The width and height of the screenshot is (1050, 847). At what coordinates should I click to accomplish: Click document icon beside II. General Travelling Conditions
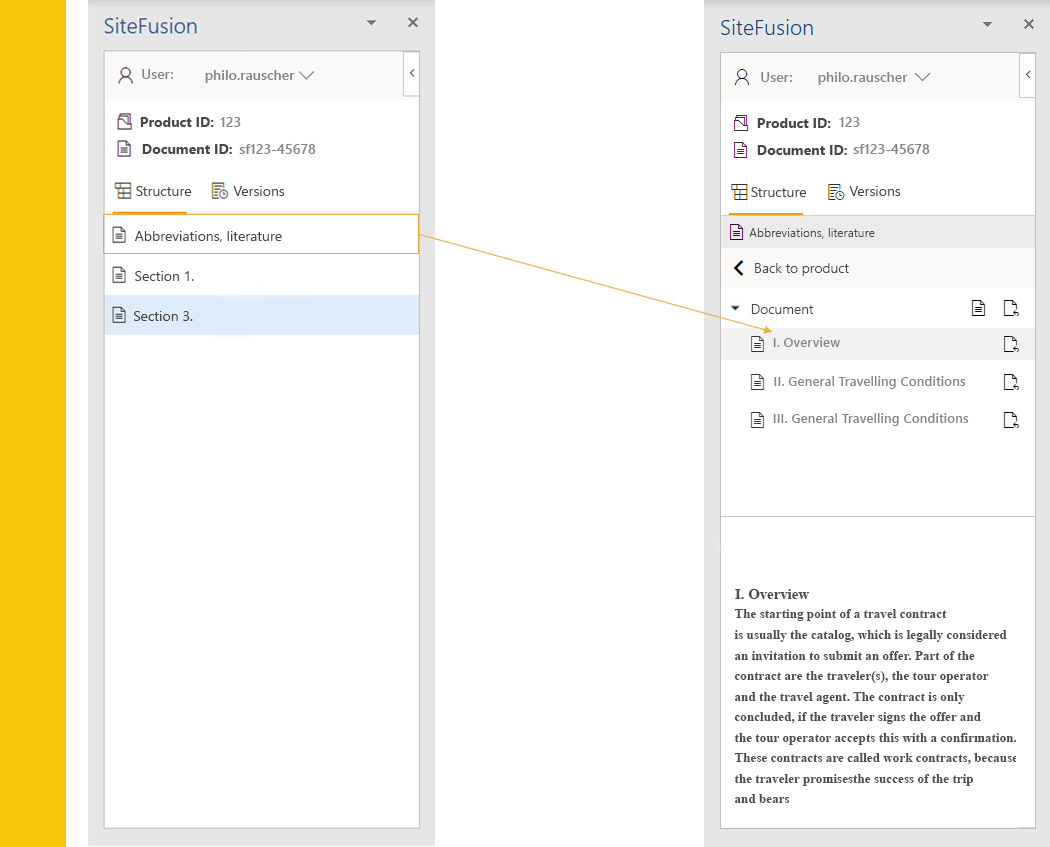757,382
